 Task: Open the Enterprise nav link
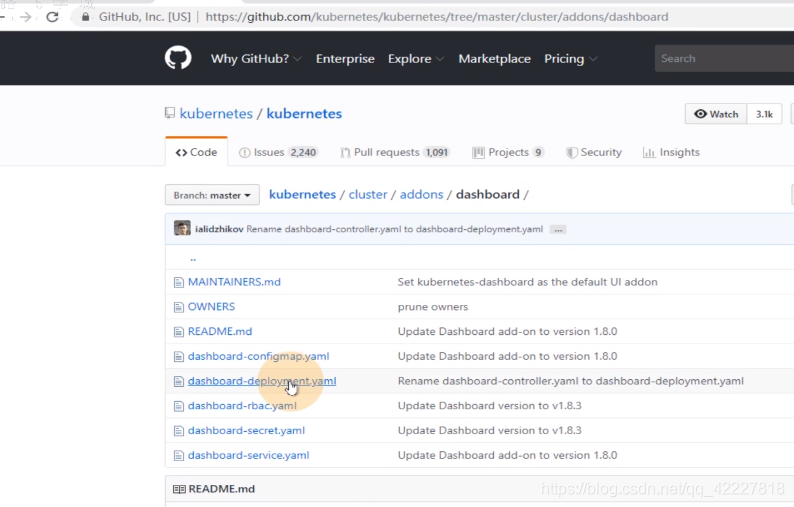coord(345,59)
